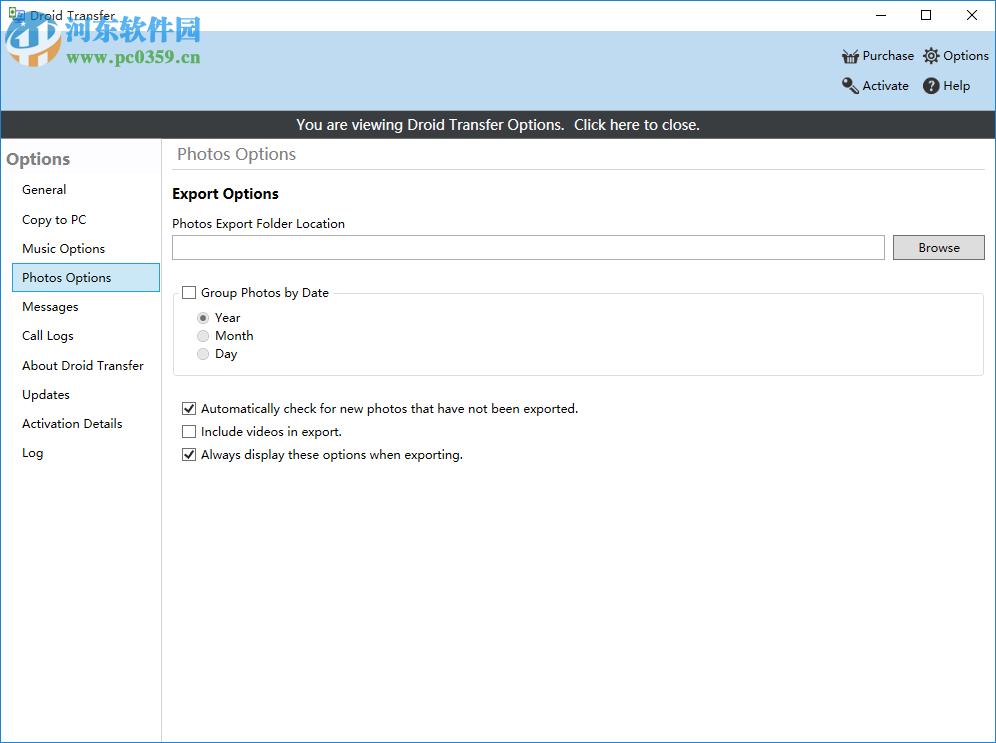This screenshot has height=743, width=996.
Task: Click the Browse button
Action: [938, 247]
